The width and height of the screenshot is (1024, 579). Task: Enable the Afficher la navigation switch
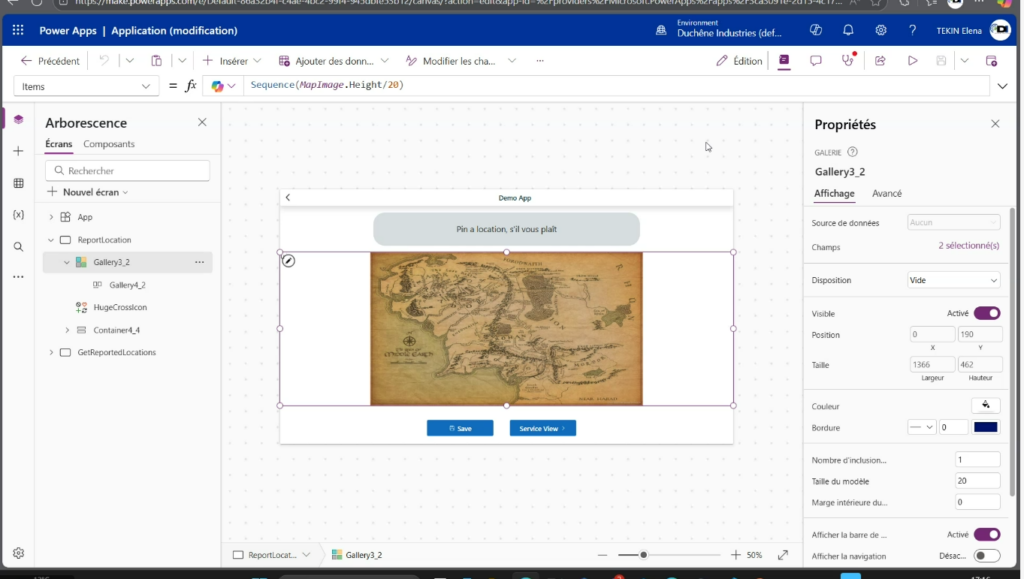coord(986,556)
